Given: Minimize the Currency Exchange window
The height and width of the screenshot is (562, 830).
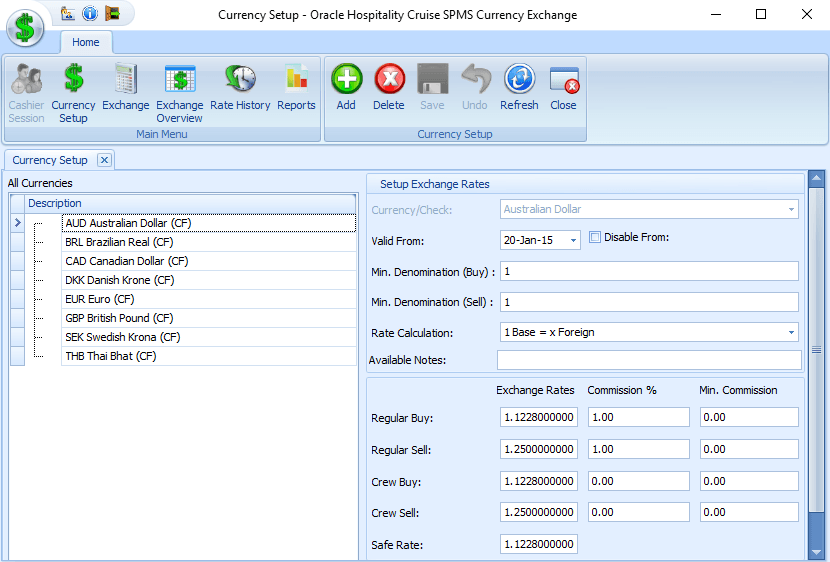Looking at the screenshot, I should pyautogui.click(x=716, y=14).
